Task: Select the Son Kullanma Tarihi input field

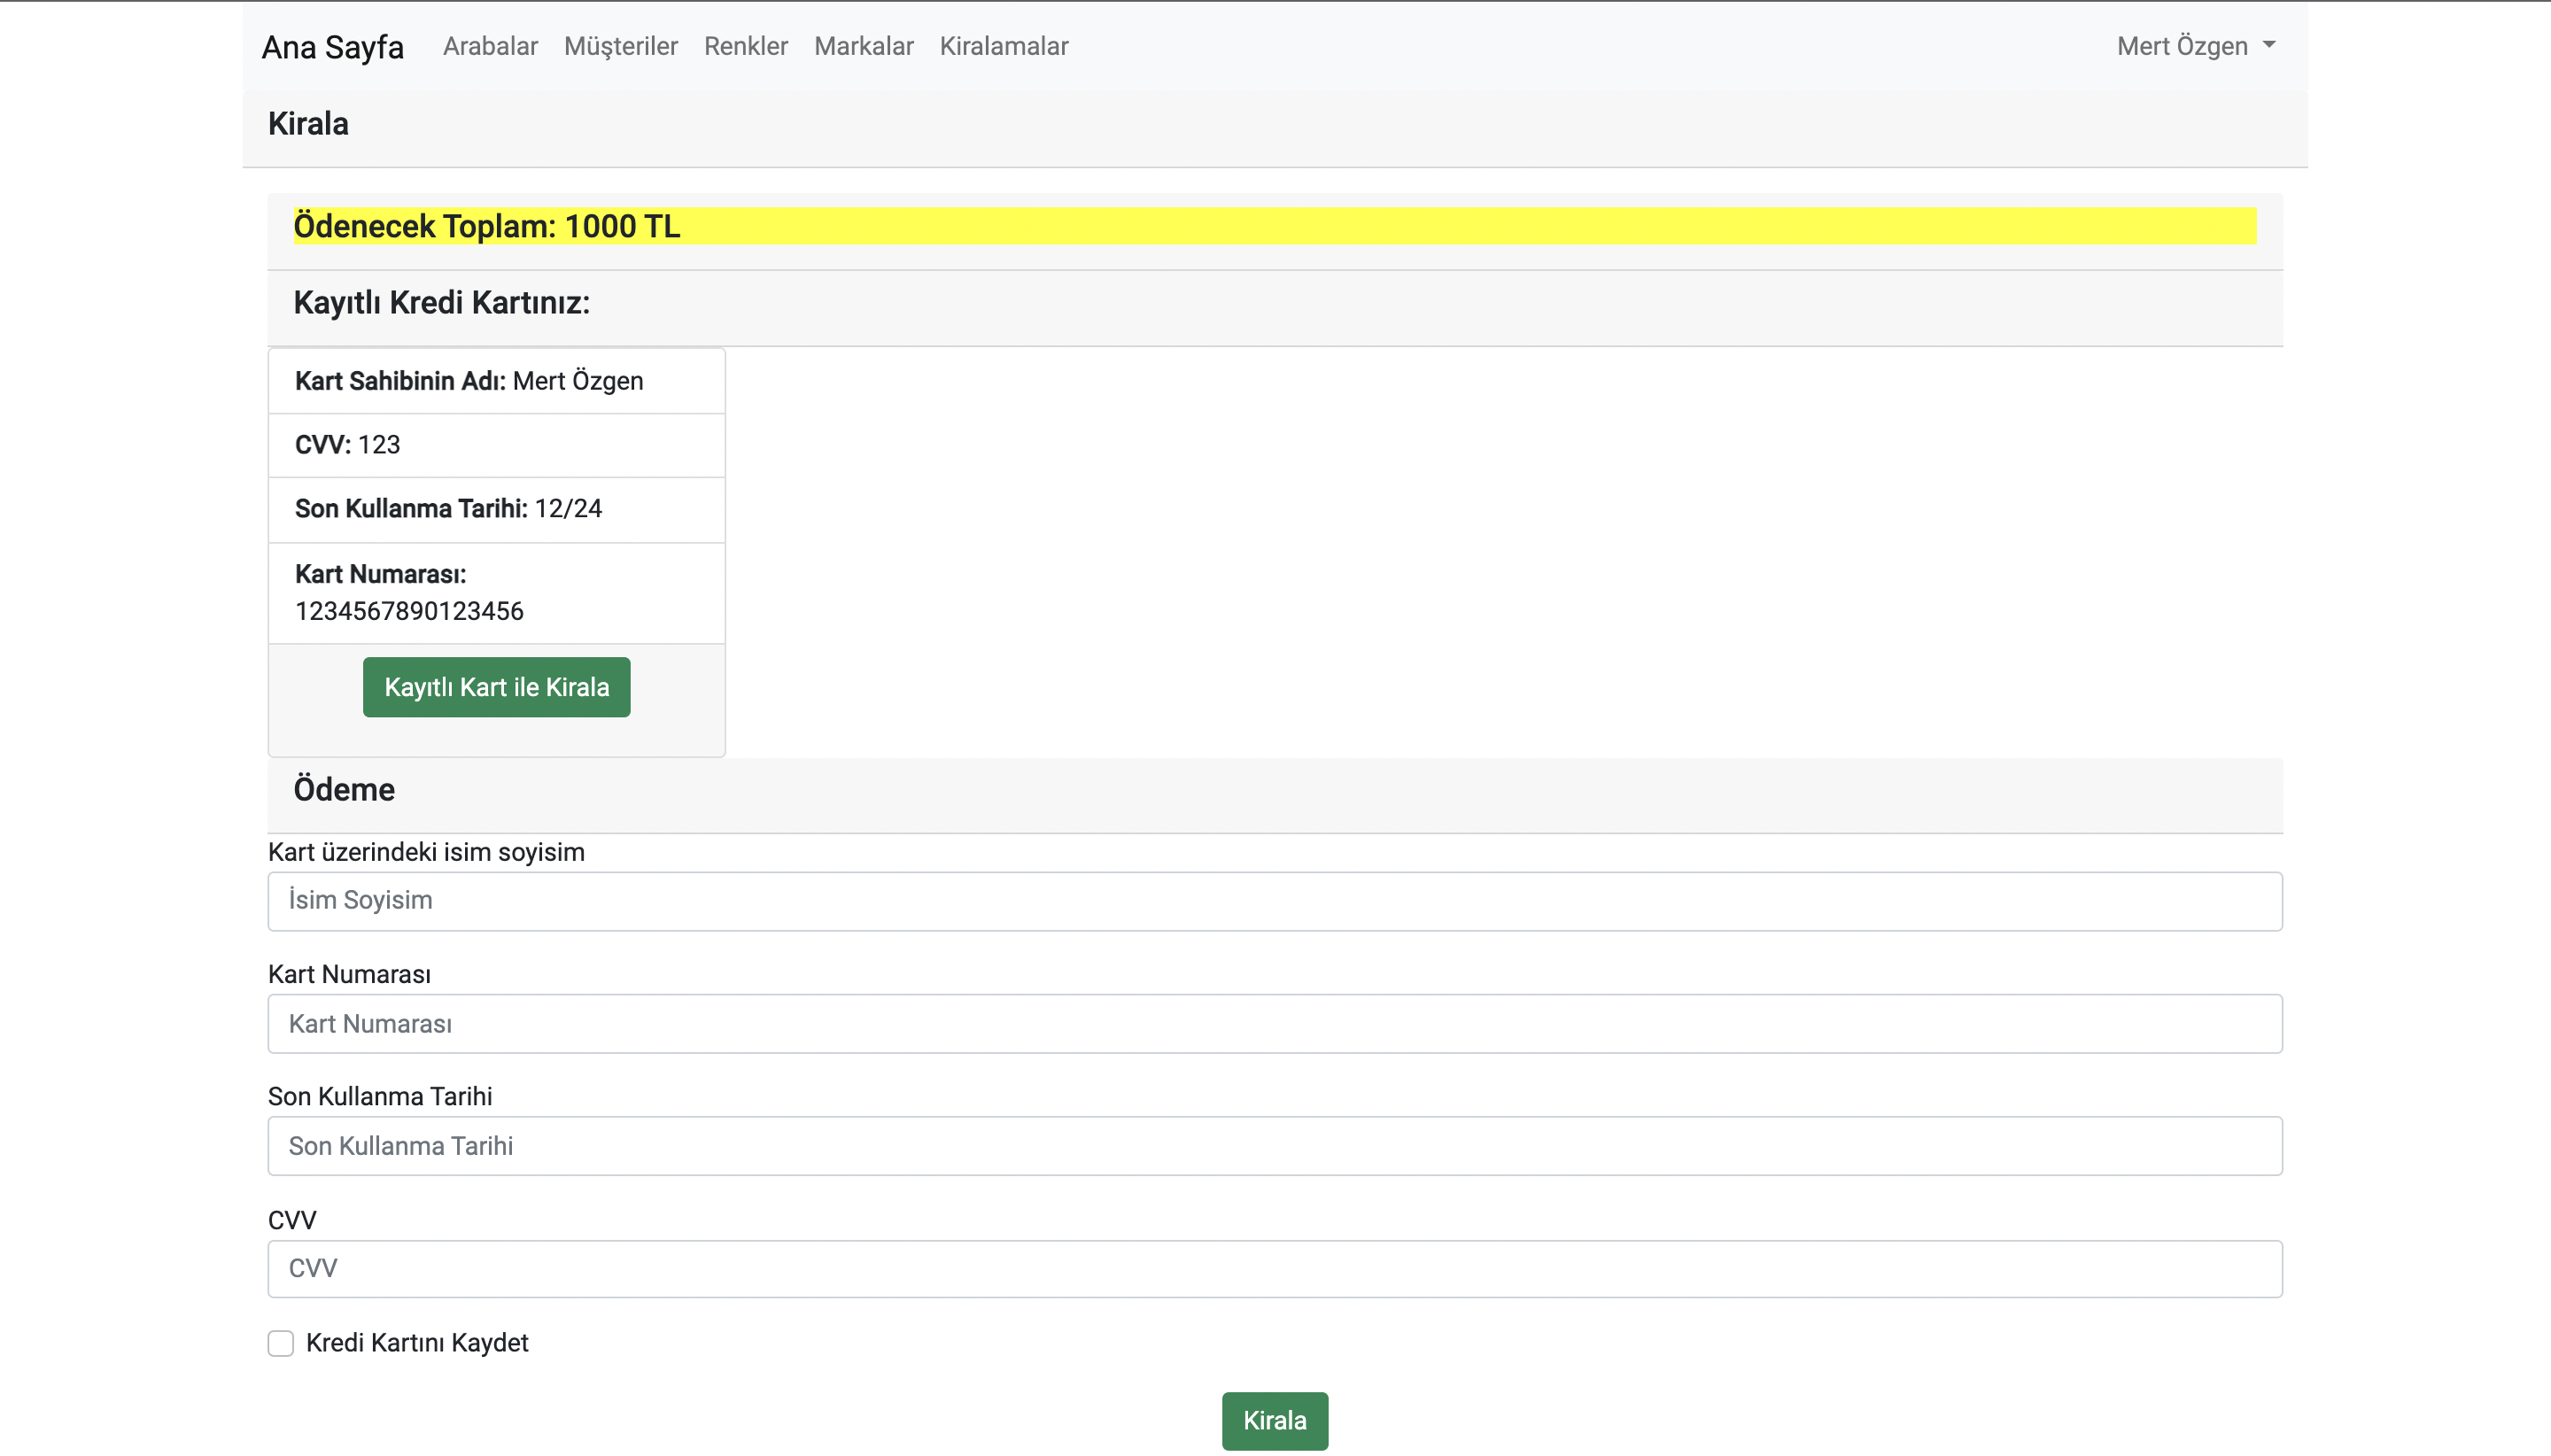Action: [1275, 1146]
